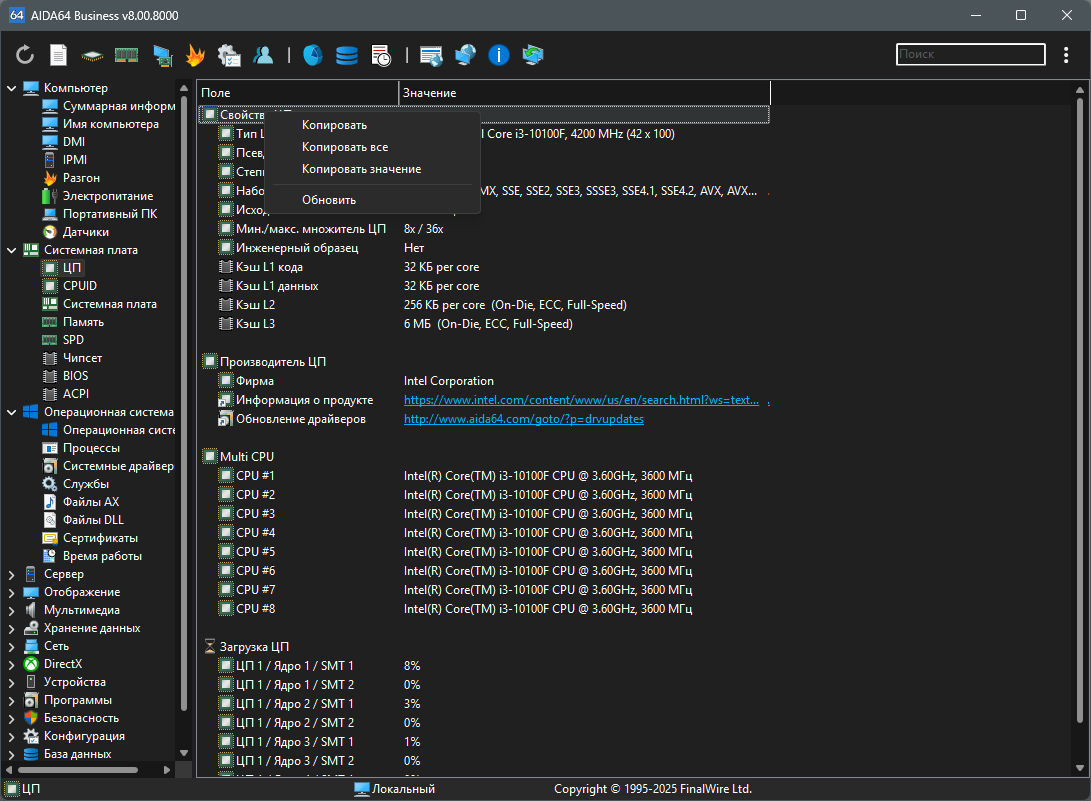
Task: Select ACPI in the sidebar
Action: 76,394
